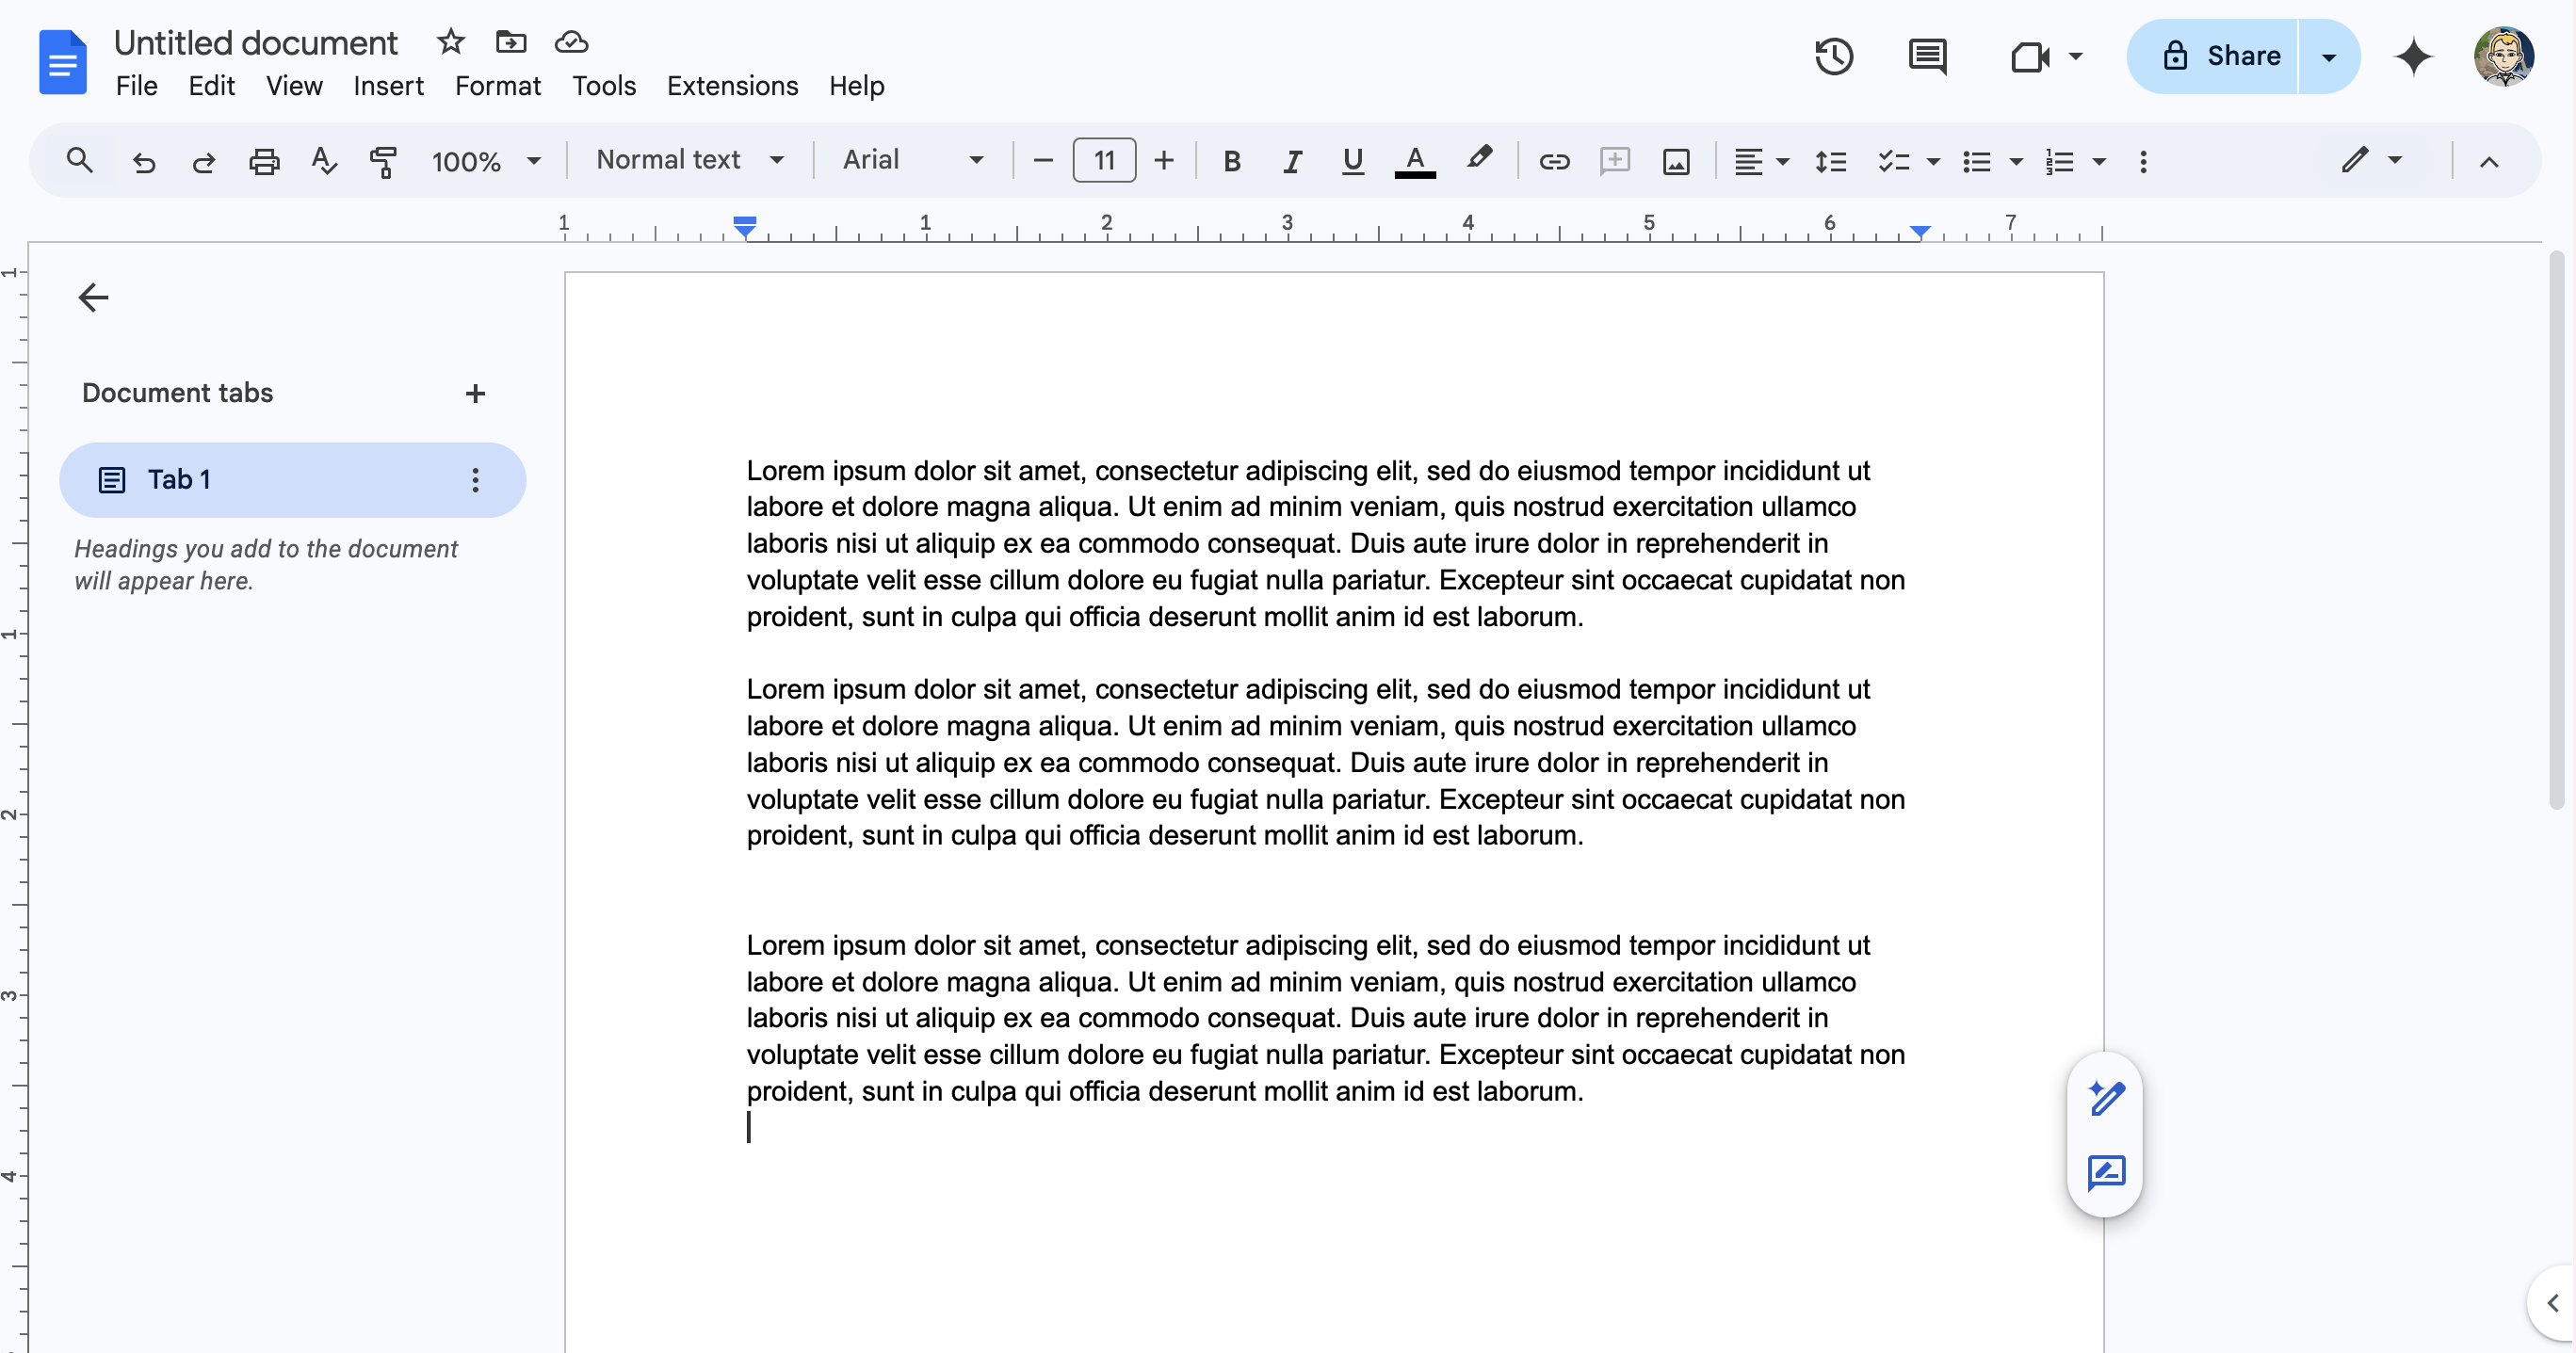Insert a link
The image size is (2576, 1353).
tap(1554, 161)
